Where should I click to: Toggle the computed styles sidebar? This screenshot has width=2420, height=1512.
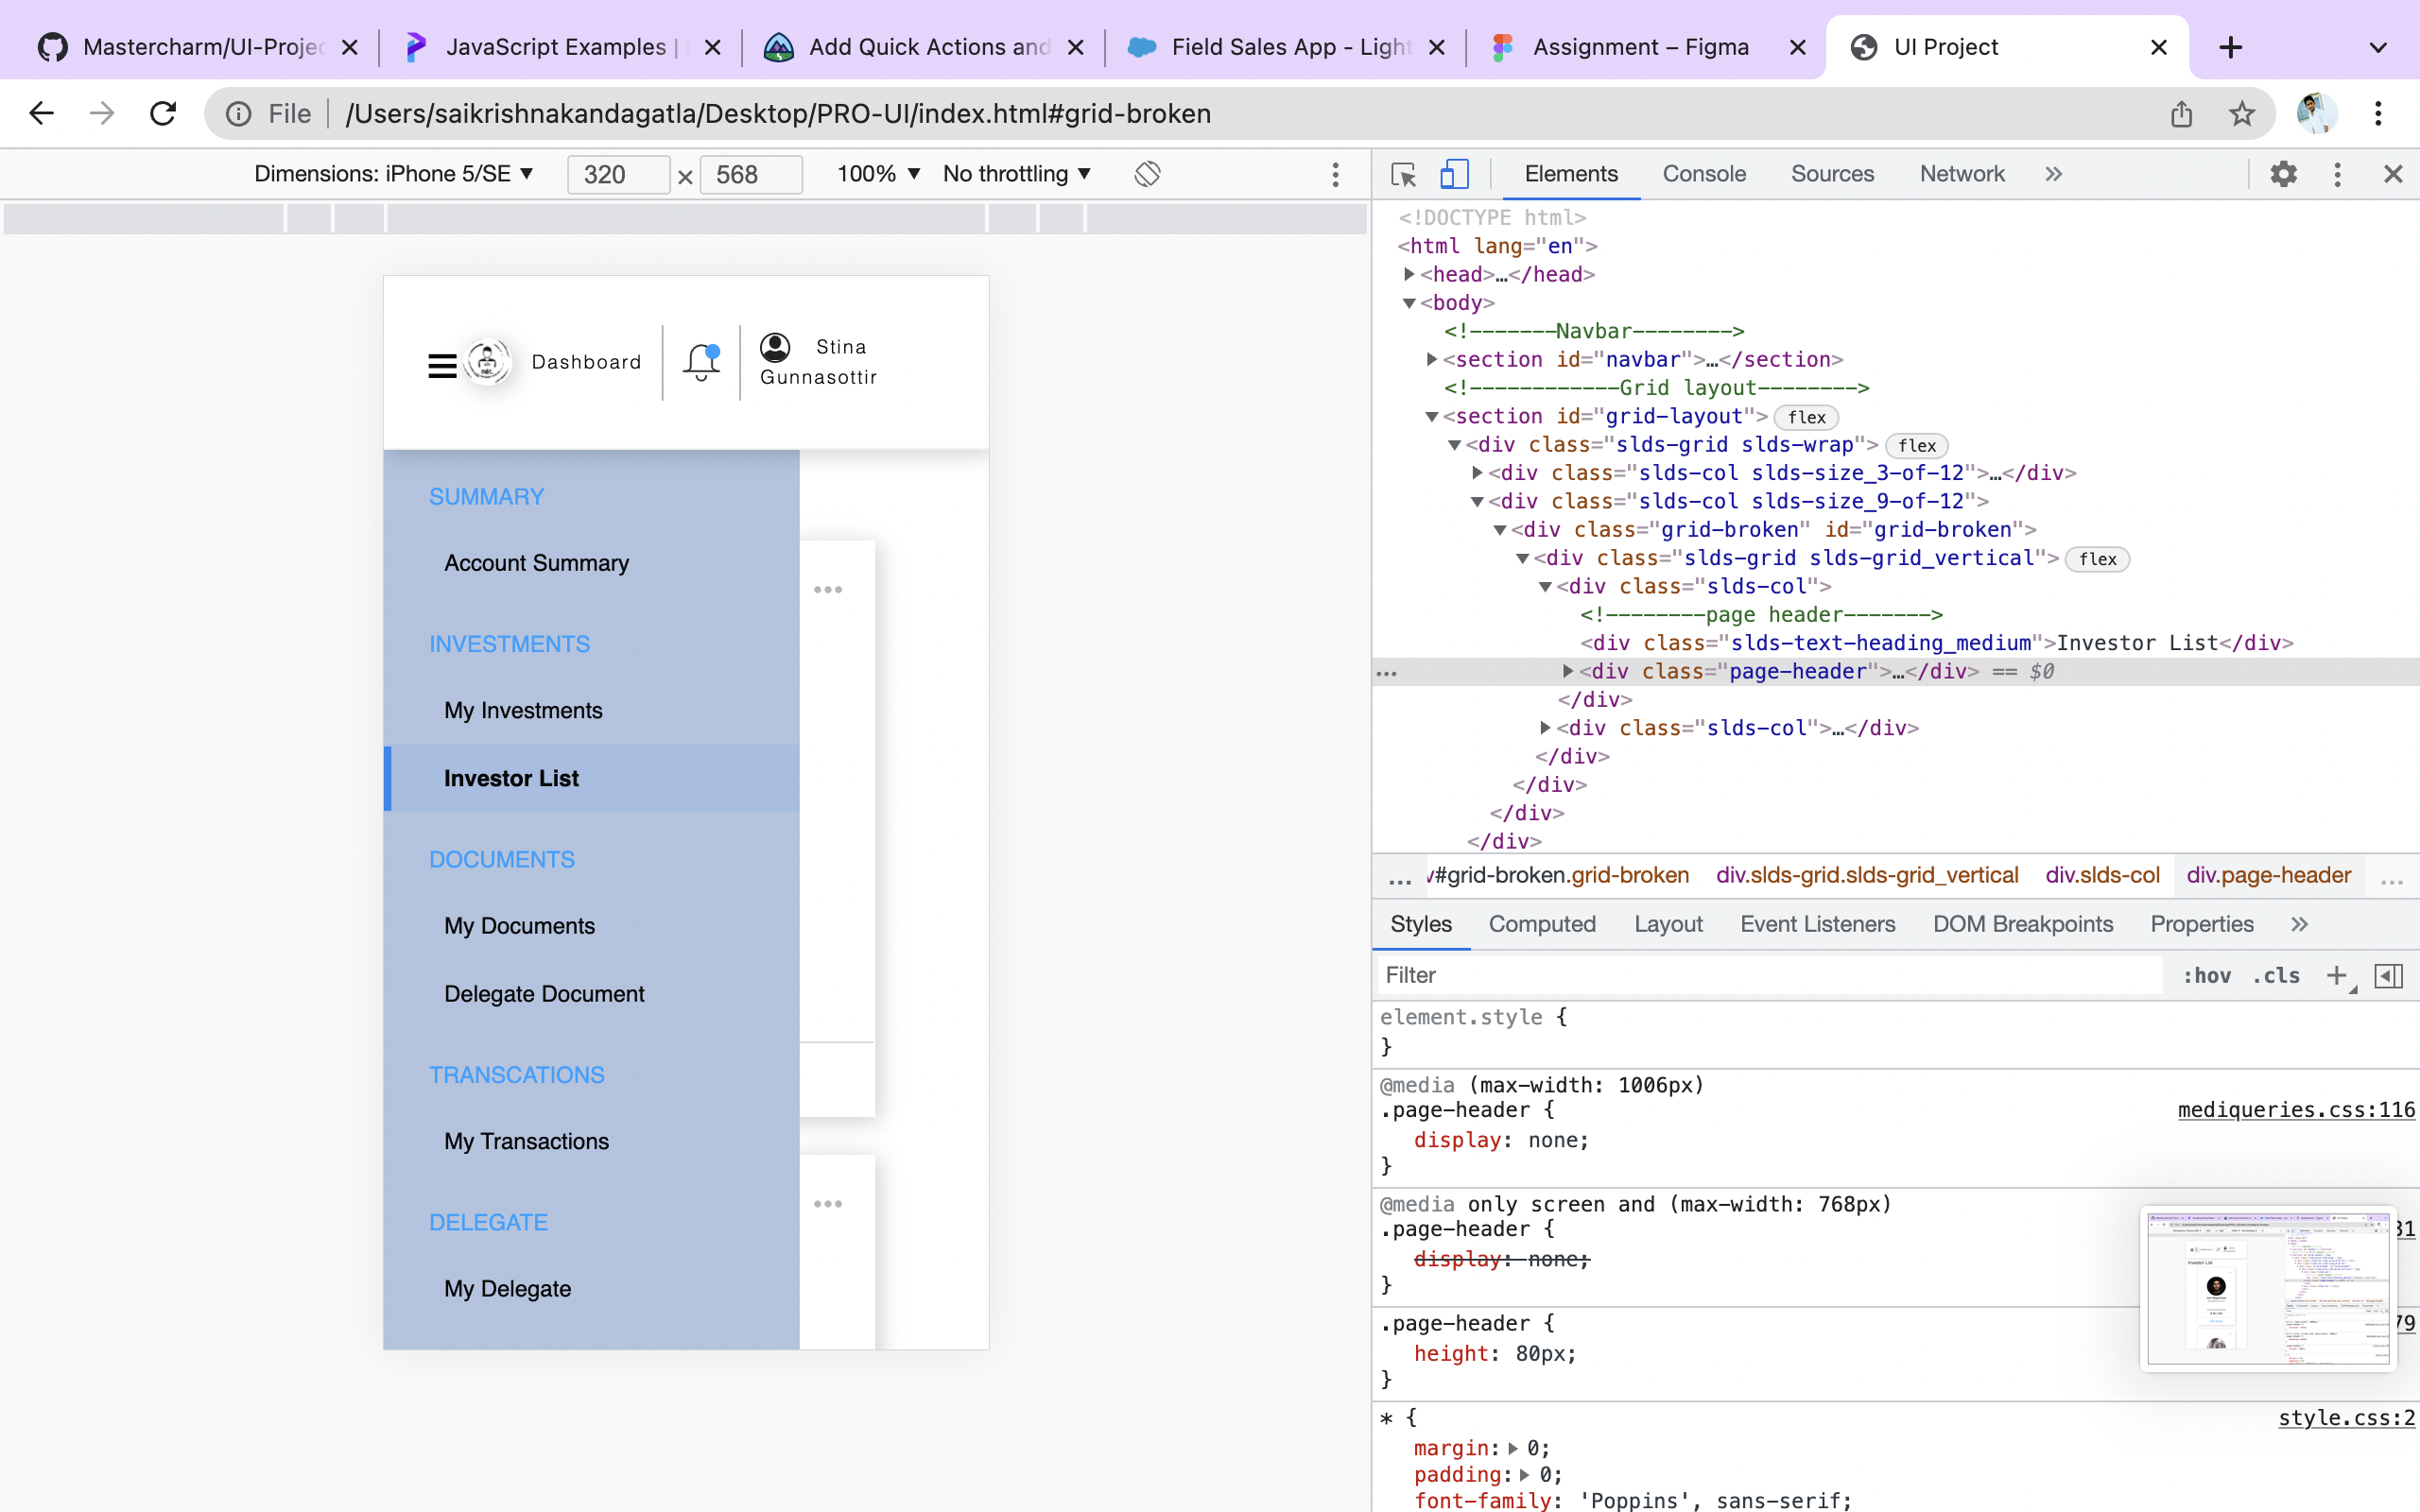(x=2388, y=975)
